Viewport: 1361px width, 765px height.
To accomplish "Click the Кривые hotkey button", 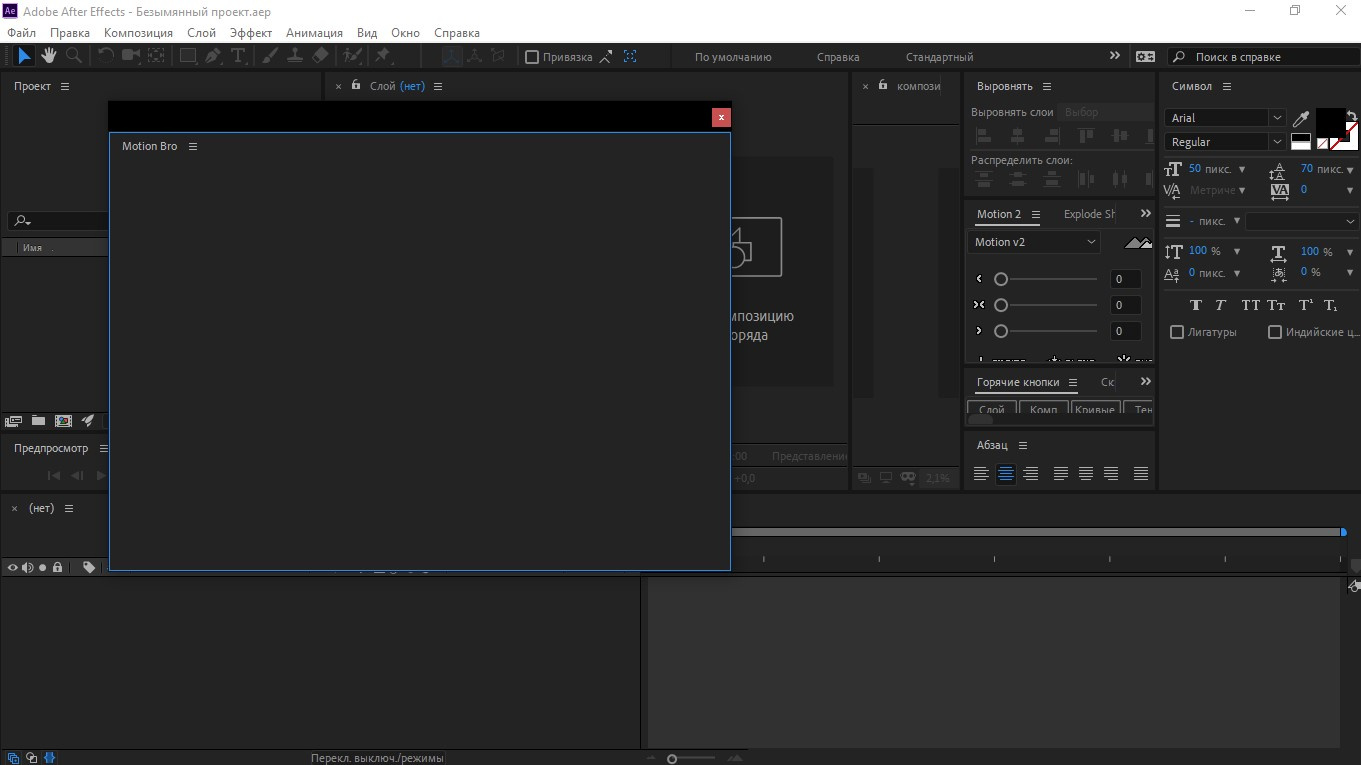I will click(x=1095, y=409).
